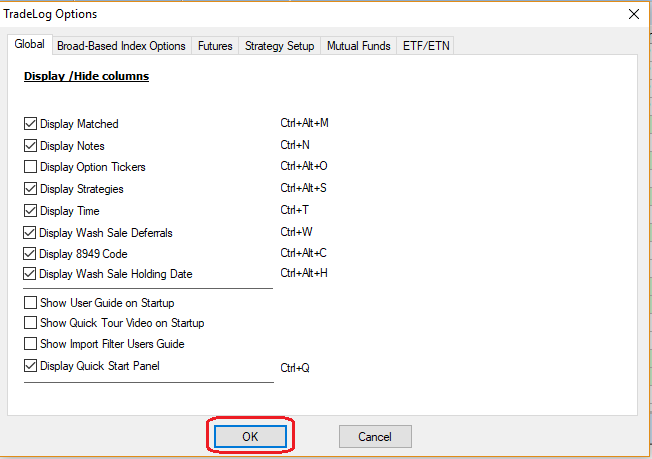The image size is (652, 459).
Task: Open the Futures tab
Action: pos(215,46)
